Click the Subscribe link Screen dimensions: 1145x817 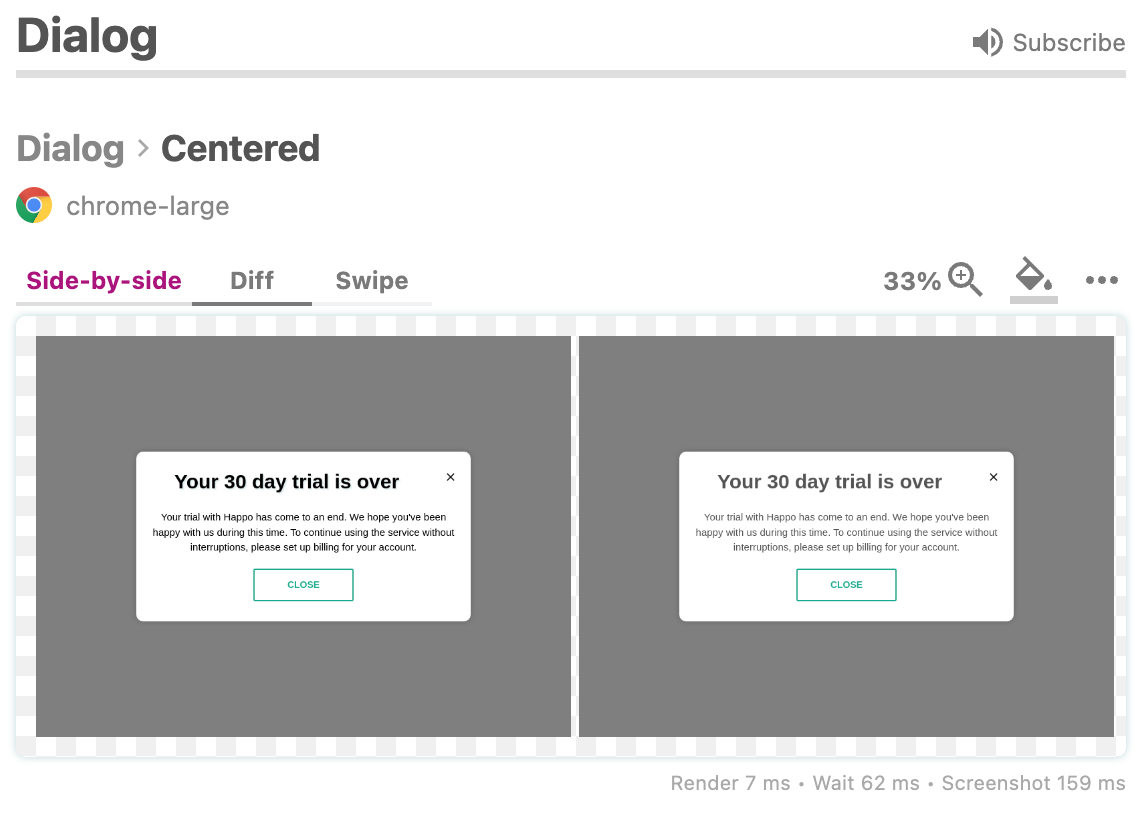point(1068,42)
